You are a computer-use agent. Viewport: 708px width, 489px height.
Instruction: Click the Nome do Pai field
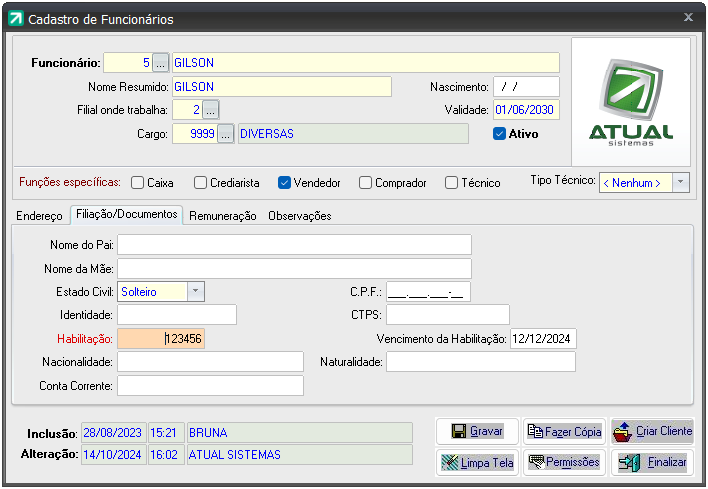[294, 245]
